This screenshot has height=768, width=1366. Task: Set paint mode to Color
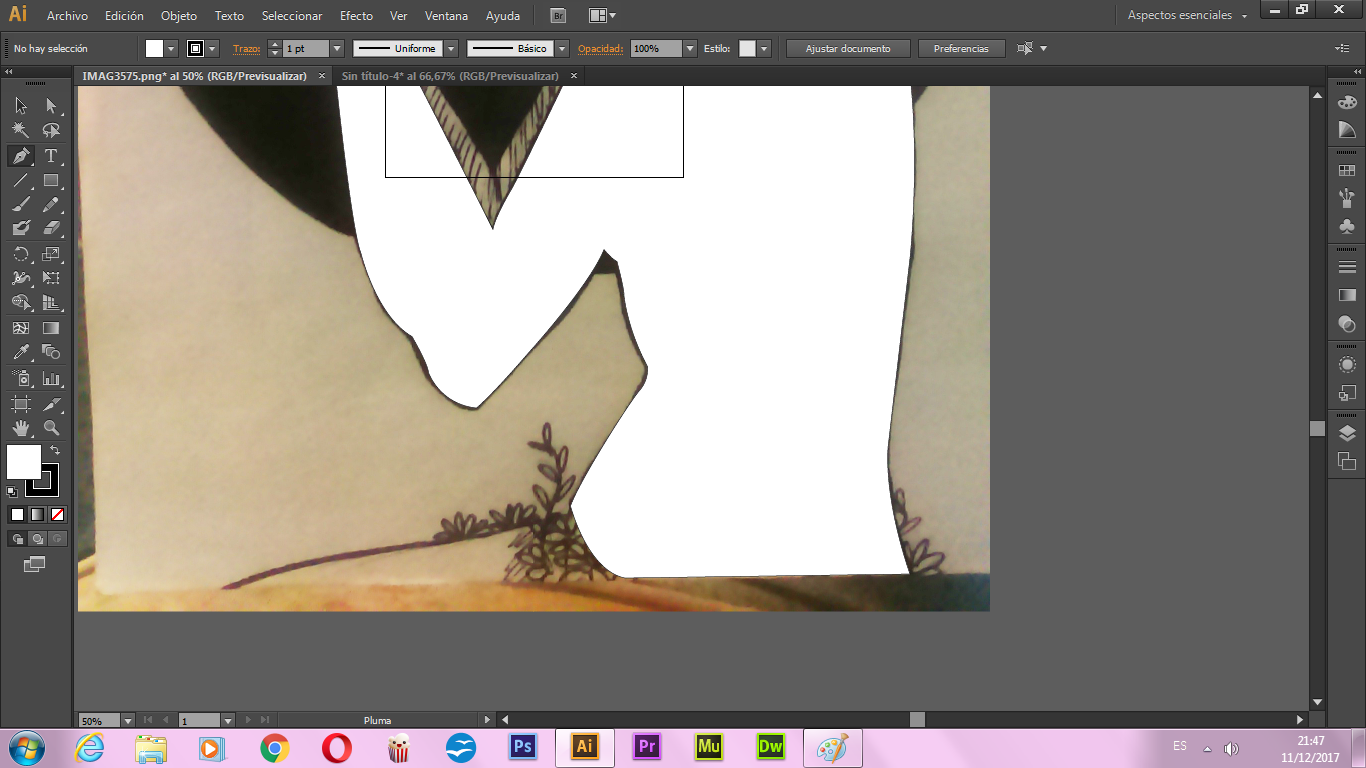coord(17,514)
